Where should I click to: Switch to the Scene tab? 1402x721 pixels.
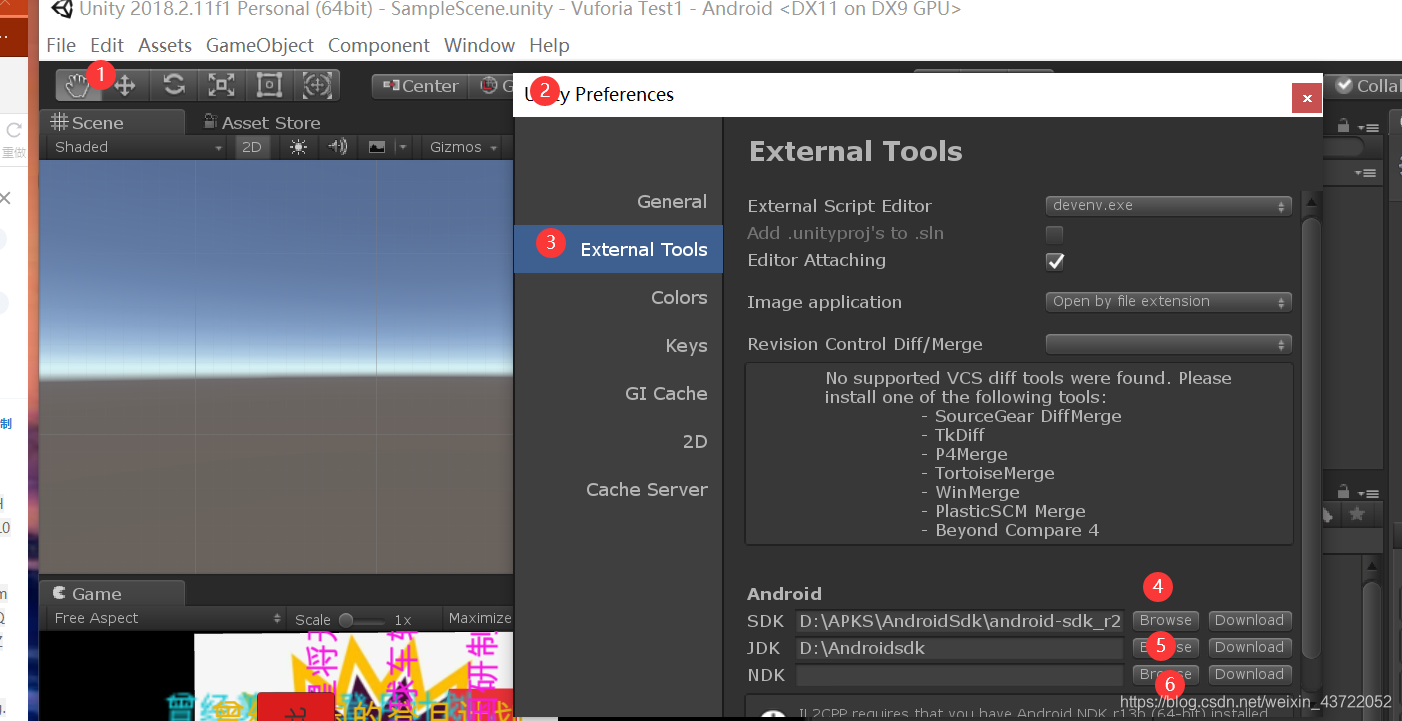coord(112,122)
